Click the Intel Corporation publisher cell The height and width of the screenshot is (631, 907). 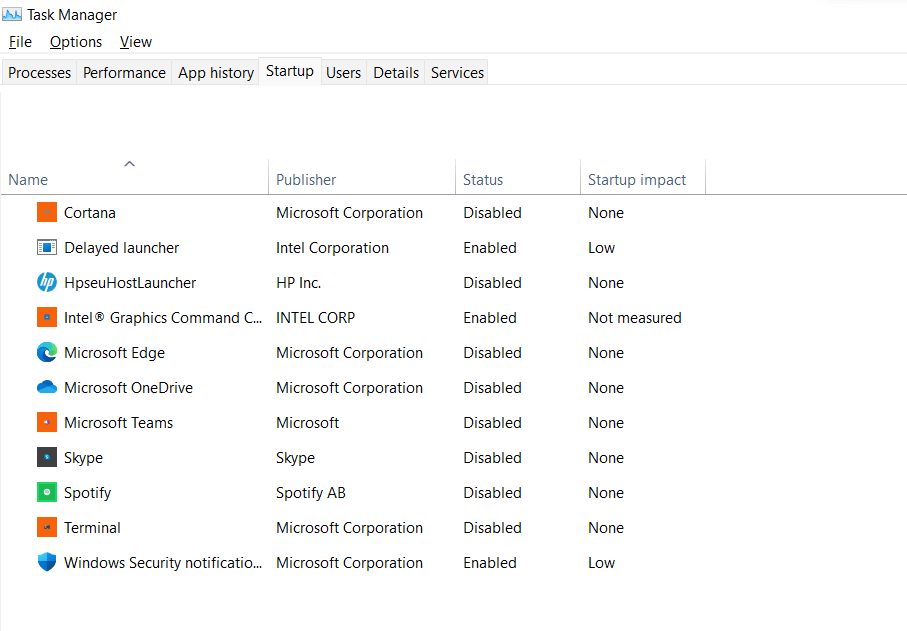tap(332, 248)
